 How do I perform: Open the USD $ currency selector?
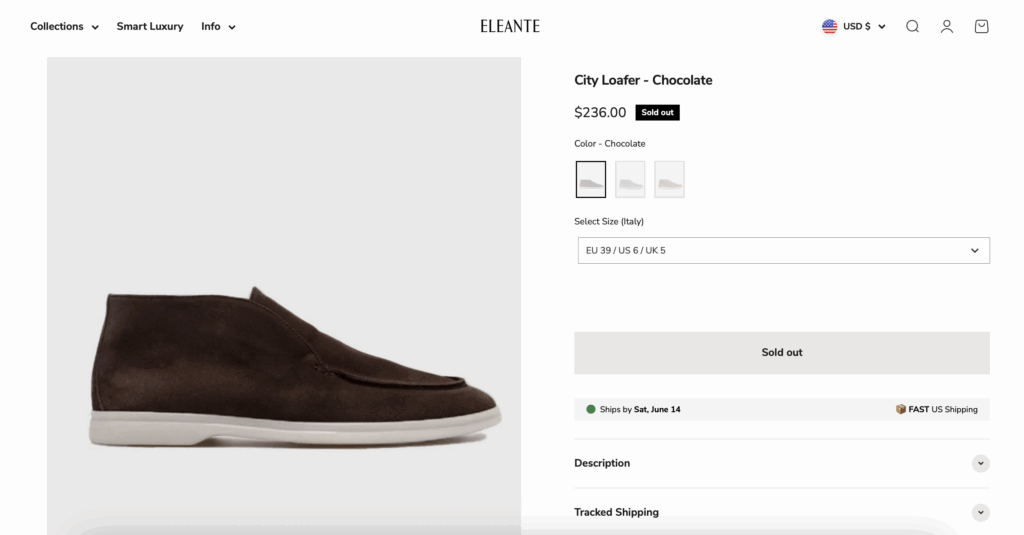(x=864, y=27)
